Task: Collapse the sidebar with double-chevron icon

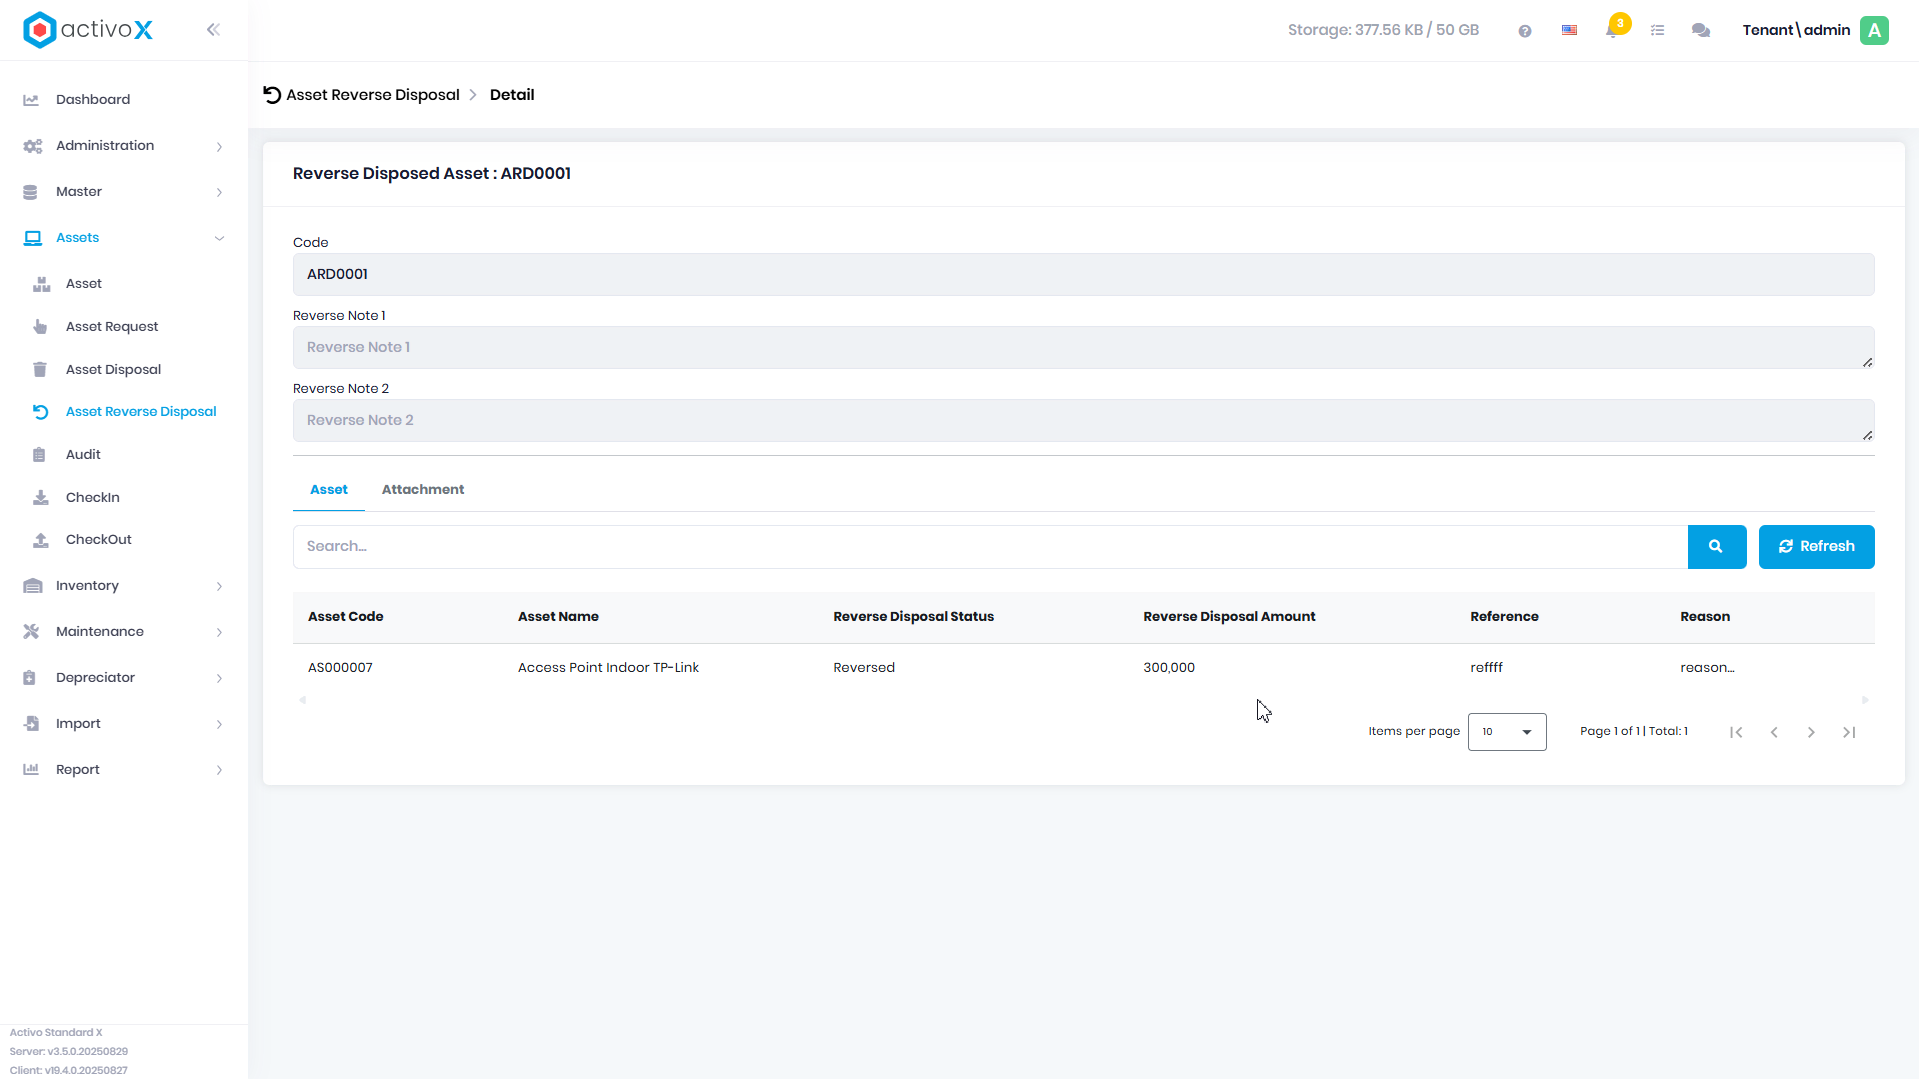Action: (213, 30)
